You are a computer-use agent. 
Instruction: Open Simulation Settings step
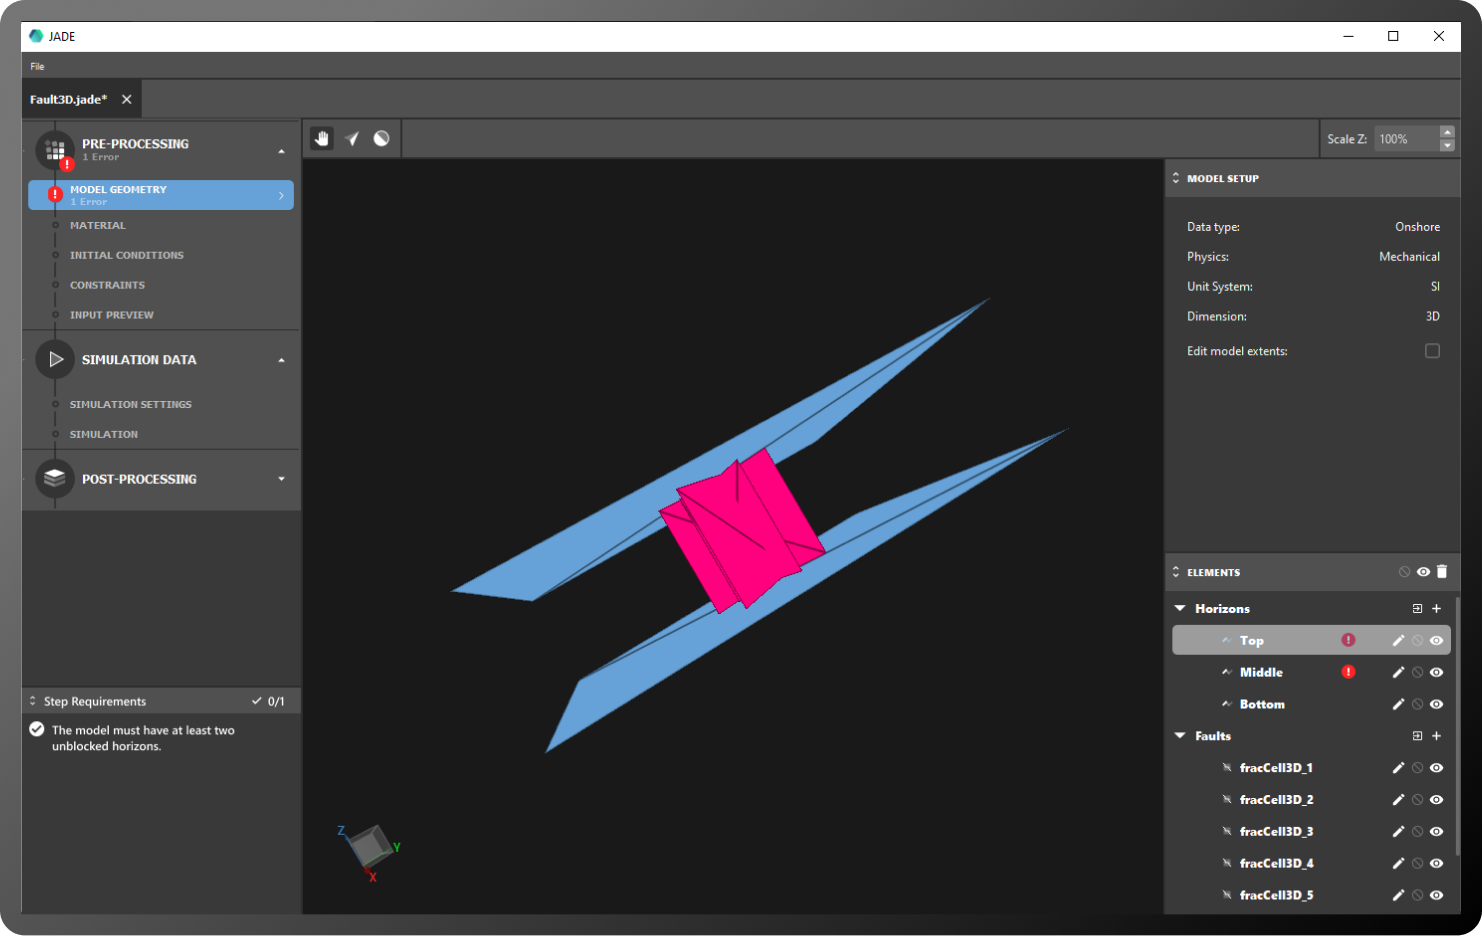130,405
